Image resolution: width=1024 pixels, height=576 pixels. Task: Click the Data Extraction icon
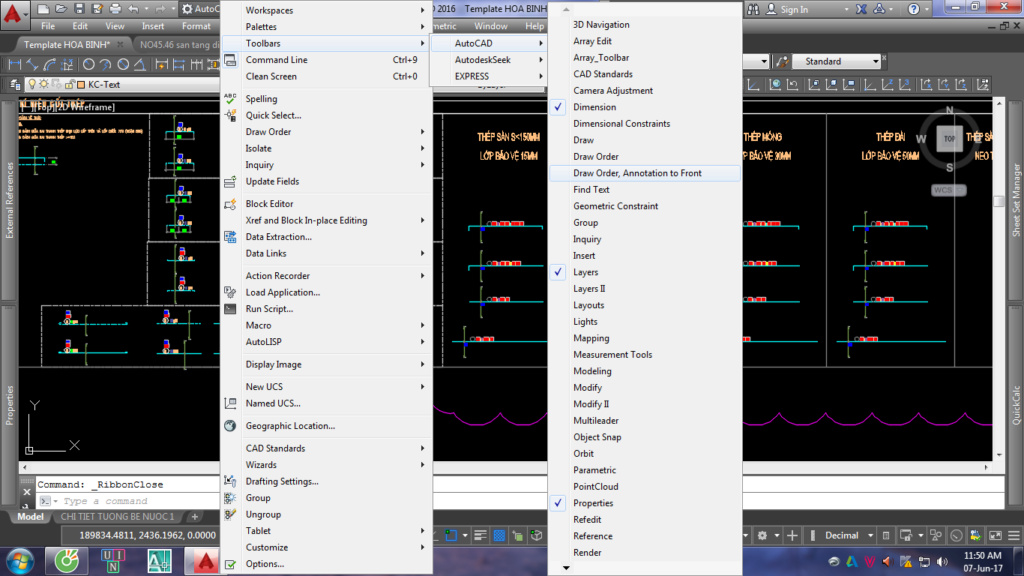[230, 237]
